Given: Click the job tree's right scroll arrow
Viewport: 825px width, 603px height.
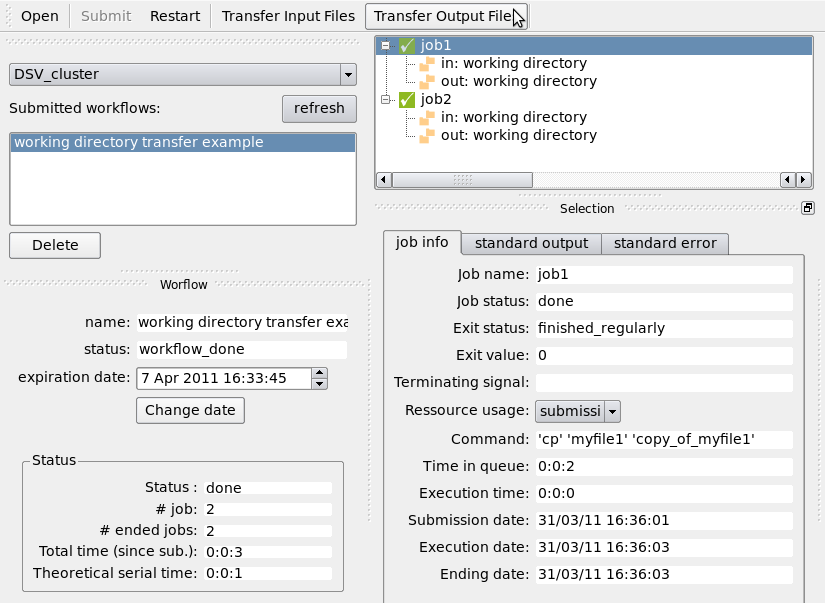Looking at the screenshot, I should pyautogui.click(x=804, y=180).
